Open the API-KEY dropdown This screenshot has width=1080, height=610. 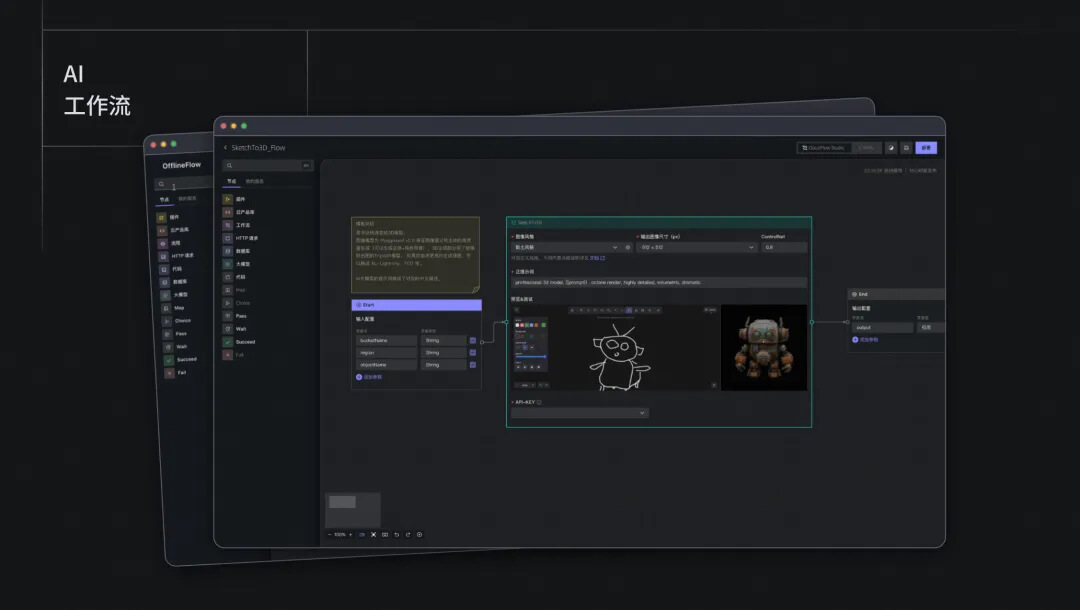[579, 412]
